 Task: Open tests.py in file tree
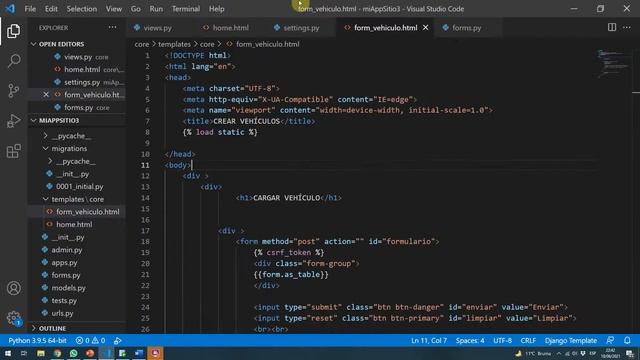[x=64, y=300]
